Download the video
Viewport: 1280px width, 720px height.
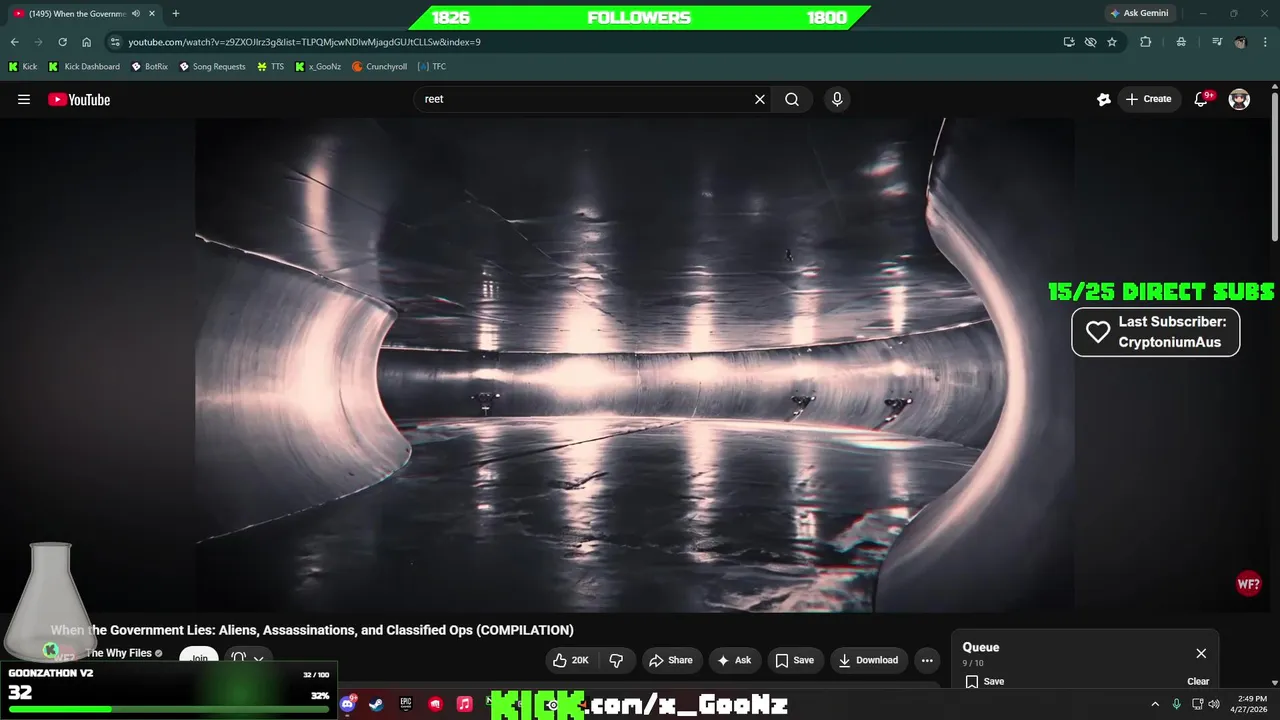(x=868, y=660)
